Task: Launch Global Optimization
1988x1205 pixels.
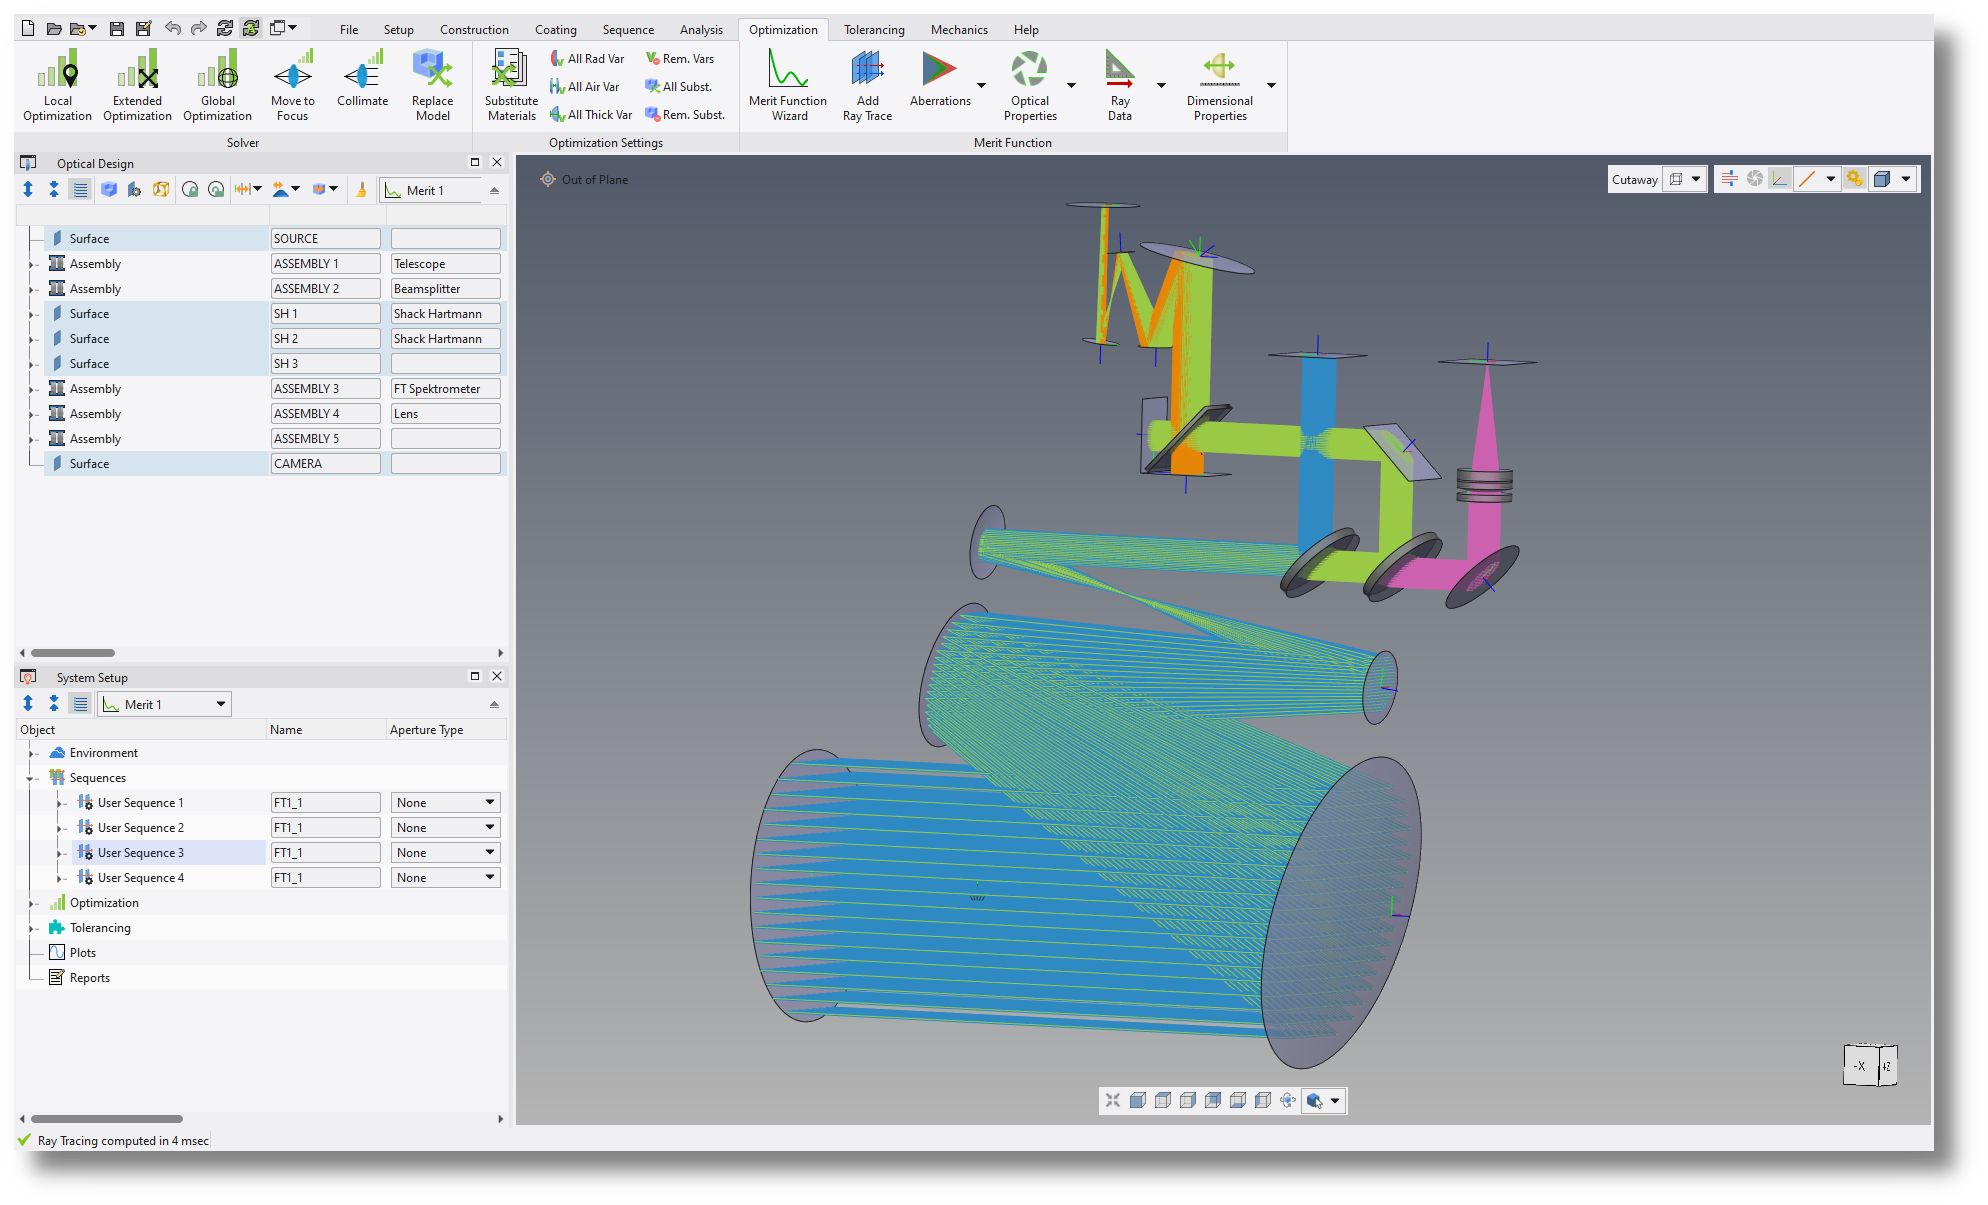Action: [x=217, y=86]
